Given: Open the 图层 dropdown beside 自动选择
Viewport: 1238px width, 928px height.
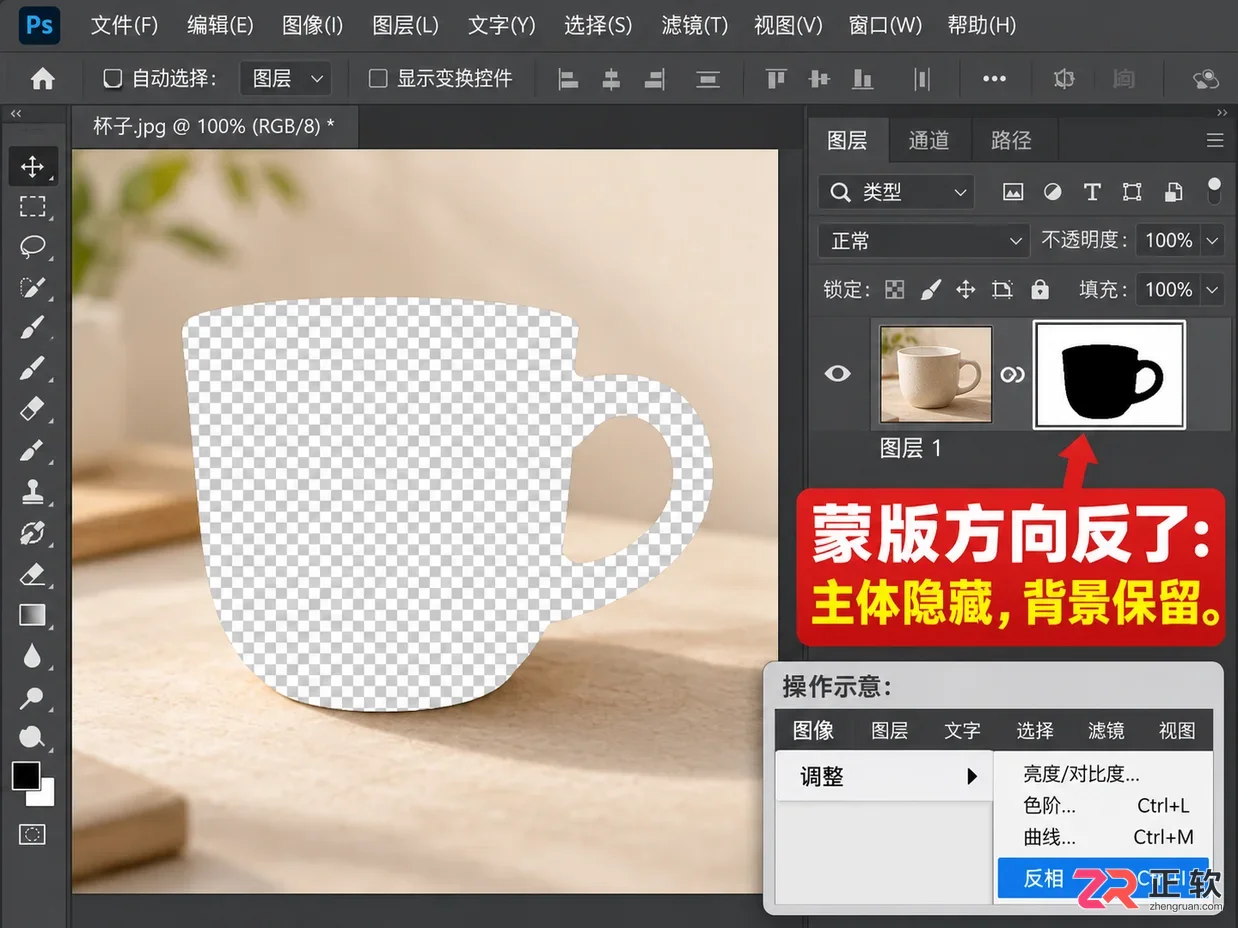Looking at the screenshot, I should tap(286, 78).
